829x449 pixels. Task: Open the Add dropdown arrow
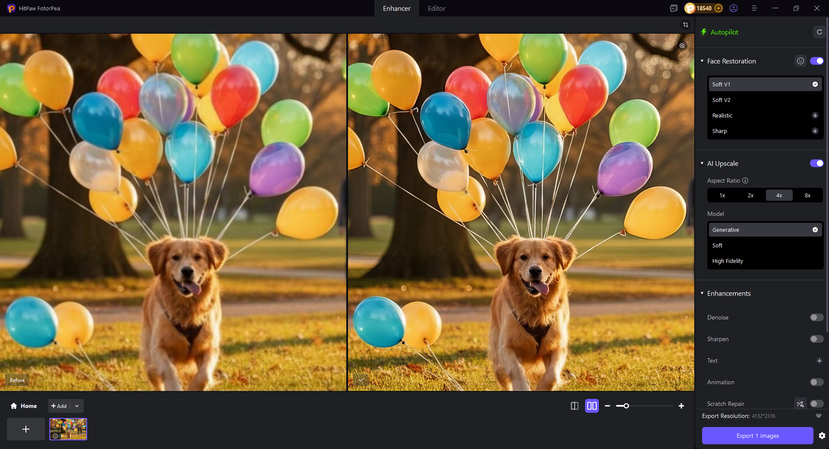(x=77, y=406)
